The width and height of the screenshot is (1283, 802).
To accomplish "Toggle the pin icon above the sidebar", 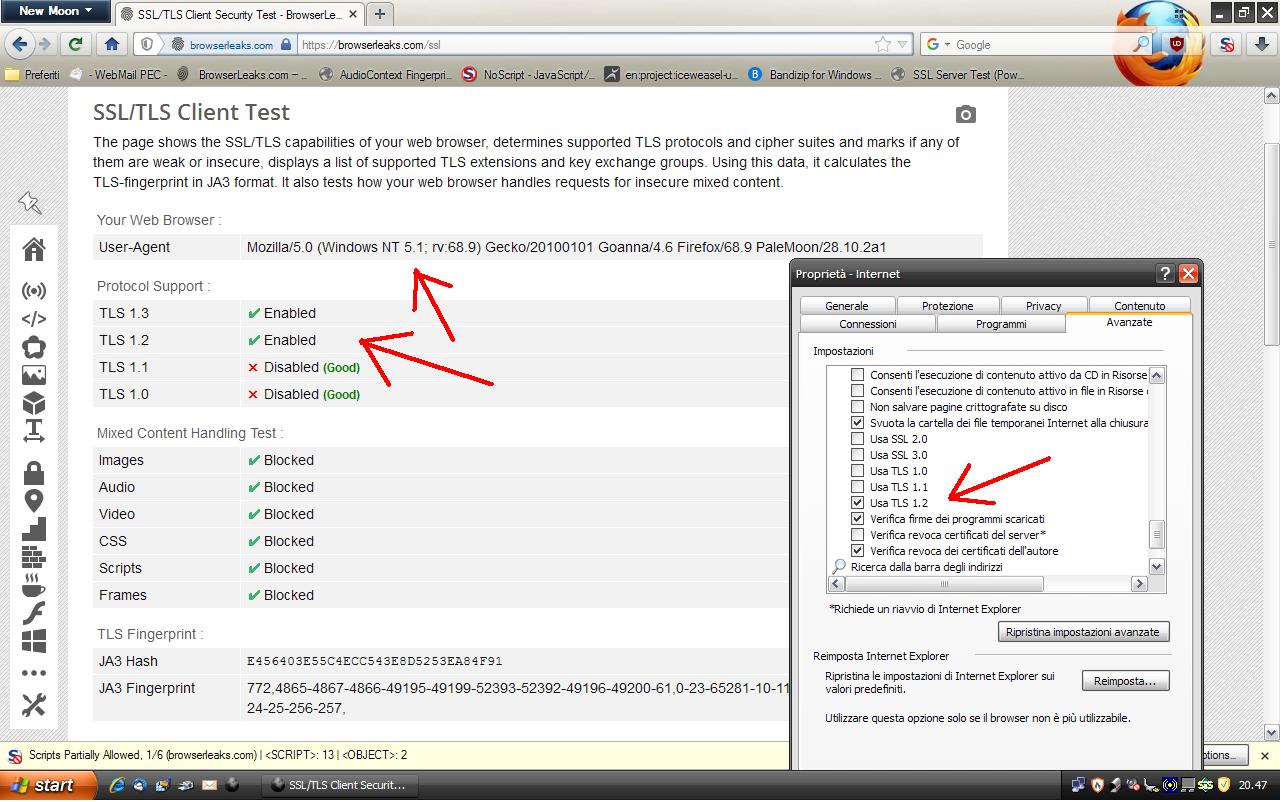I will click(x=30, y=203).
